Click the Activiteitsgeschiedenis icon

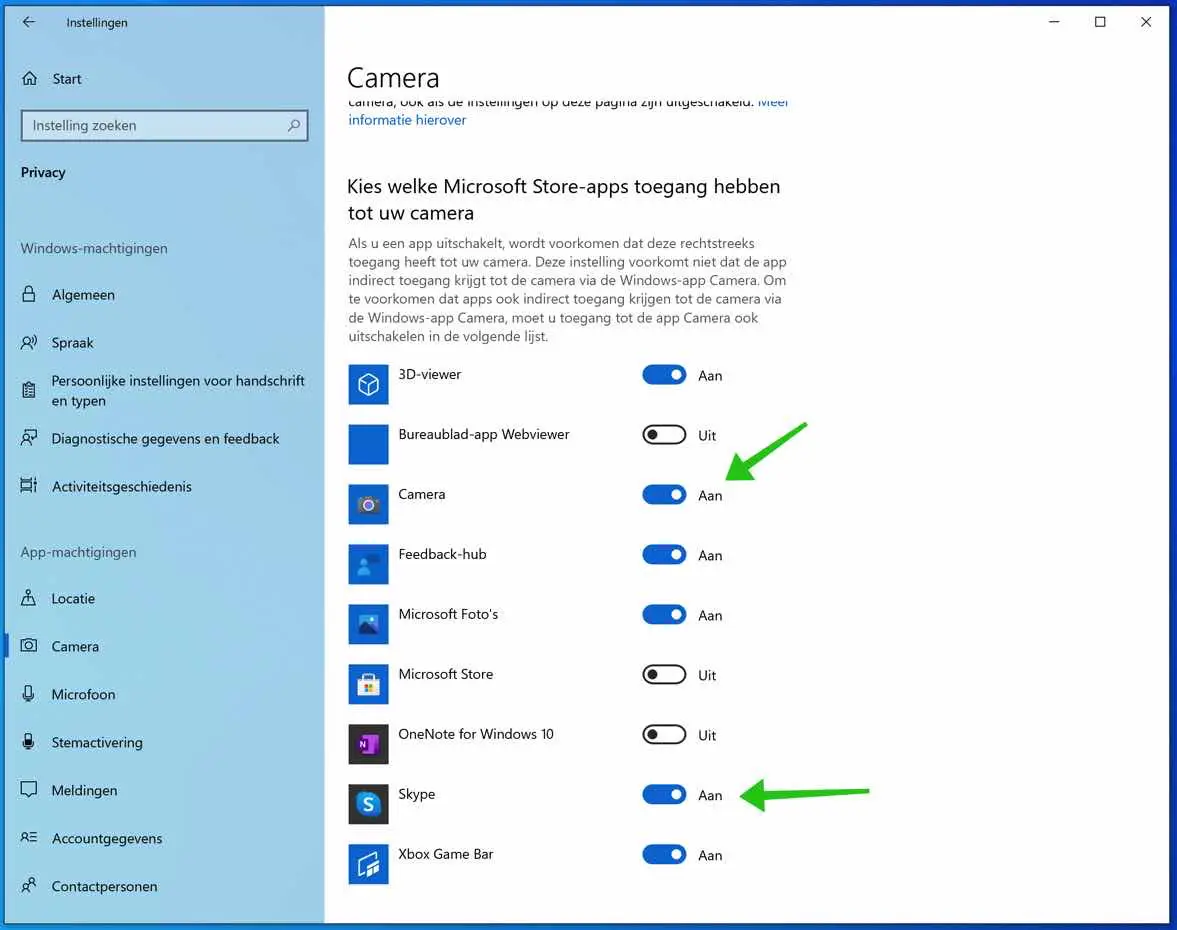pos(29,485)
